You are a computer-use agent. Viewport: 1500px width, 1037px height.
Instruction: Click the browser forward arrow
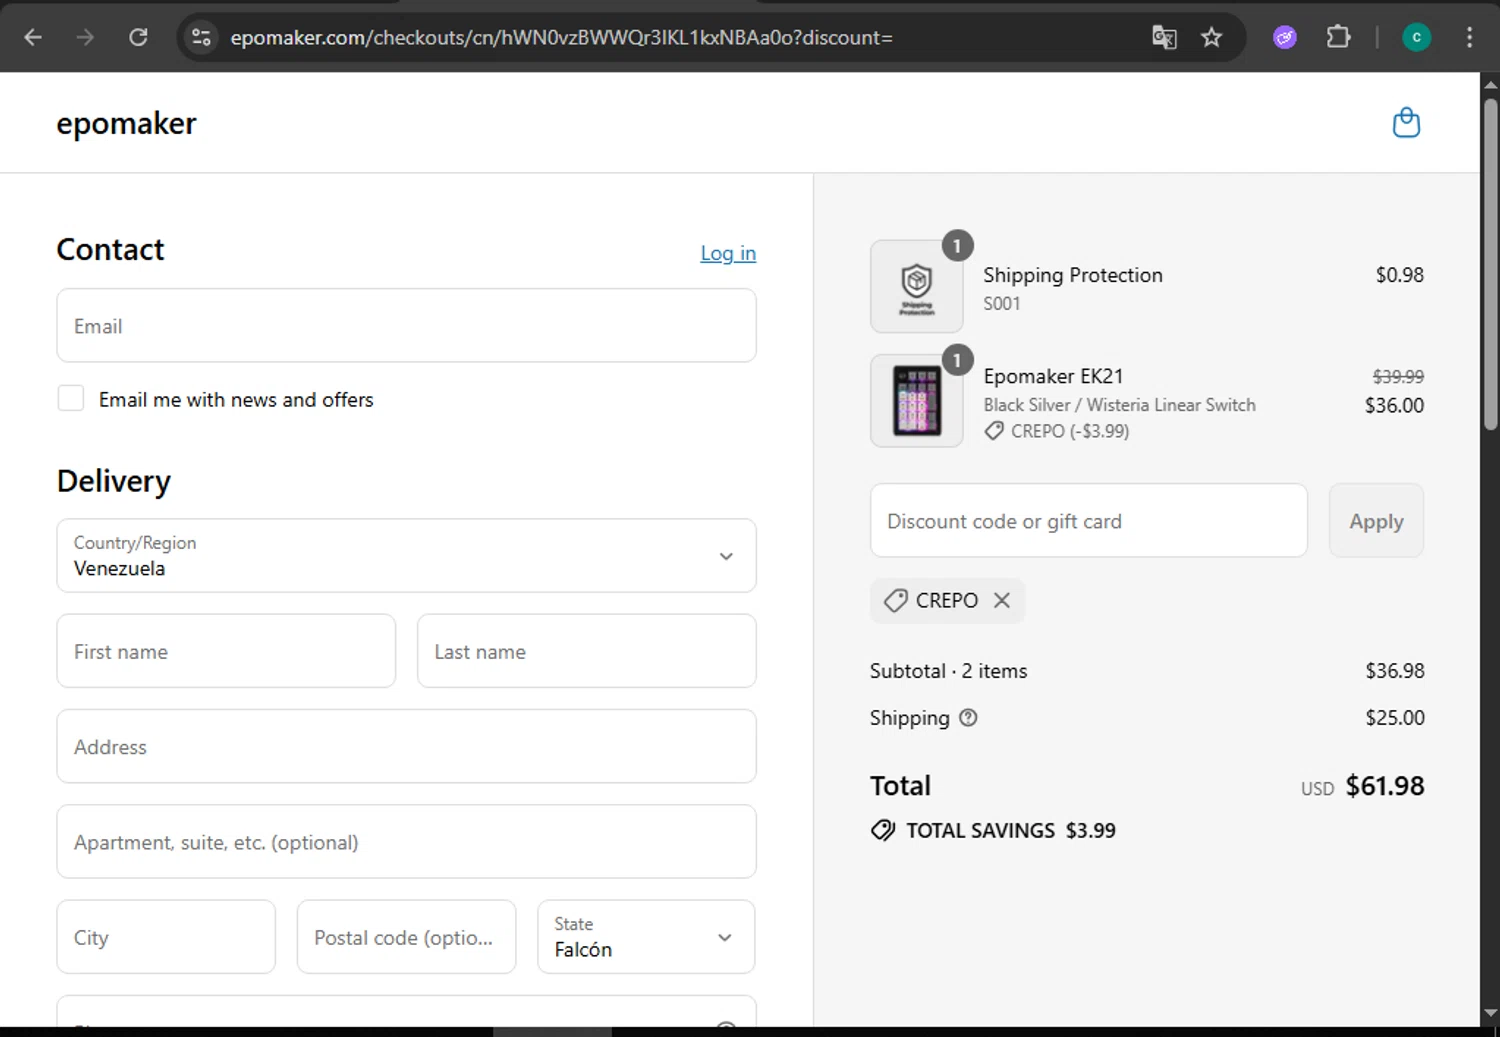pyautogui.click(x=85, y=38)
